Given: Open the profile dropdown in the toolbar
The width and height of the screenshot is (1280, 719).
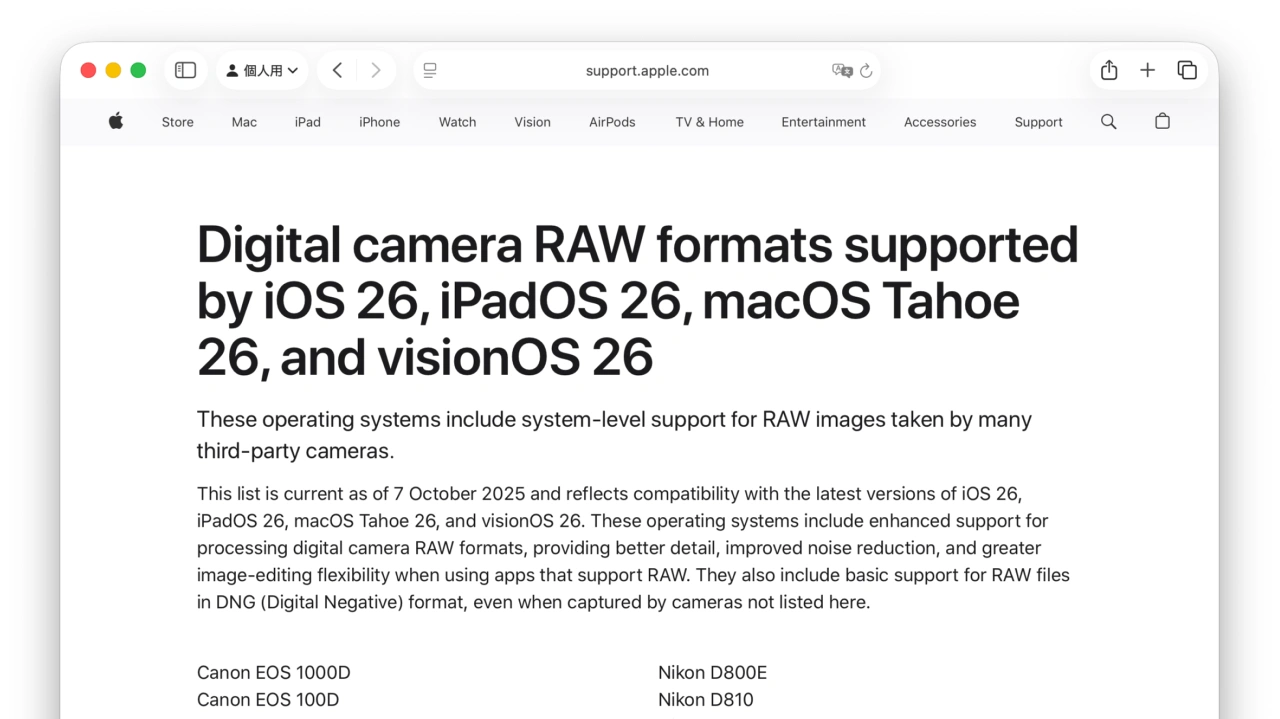Looking at the screenshot, I should click(x=262, y=70).
